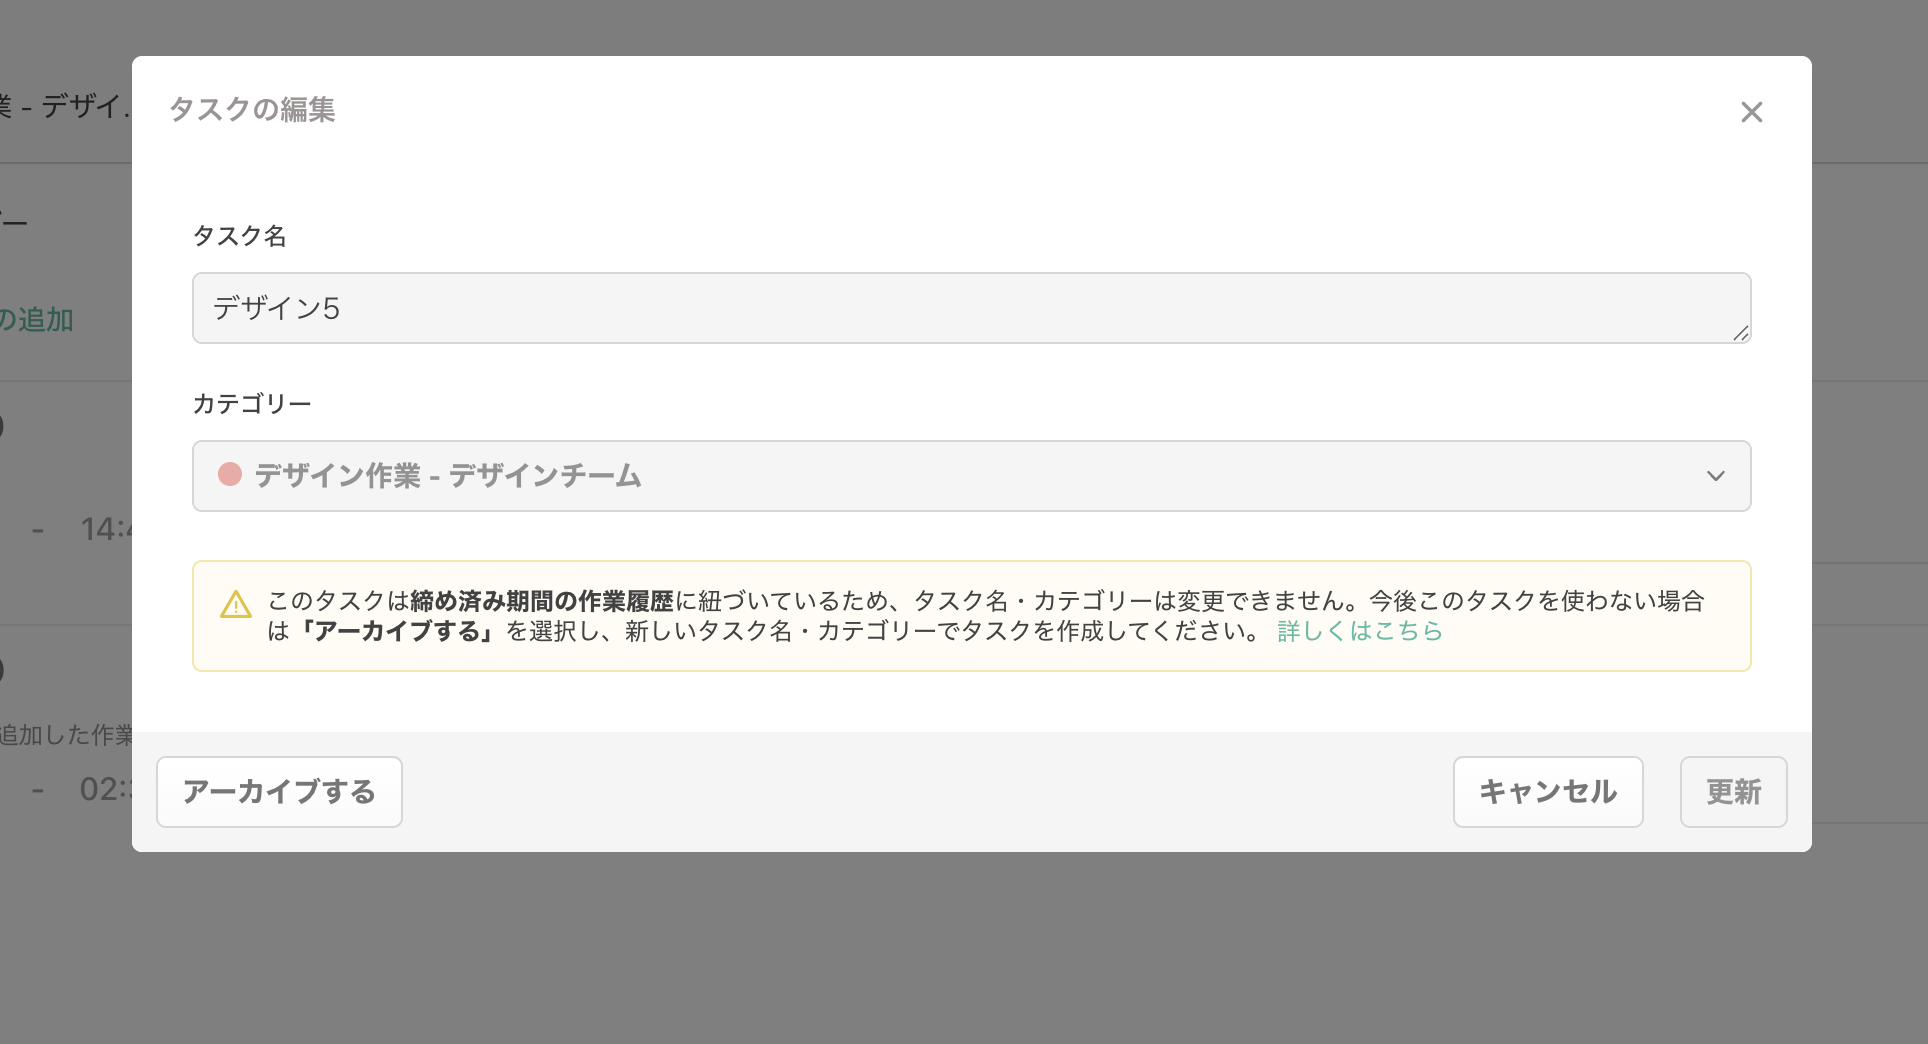Click the chevron arrow in the category selector
The image size is (1928, 1044).
click(1716, 476)
